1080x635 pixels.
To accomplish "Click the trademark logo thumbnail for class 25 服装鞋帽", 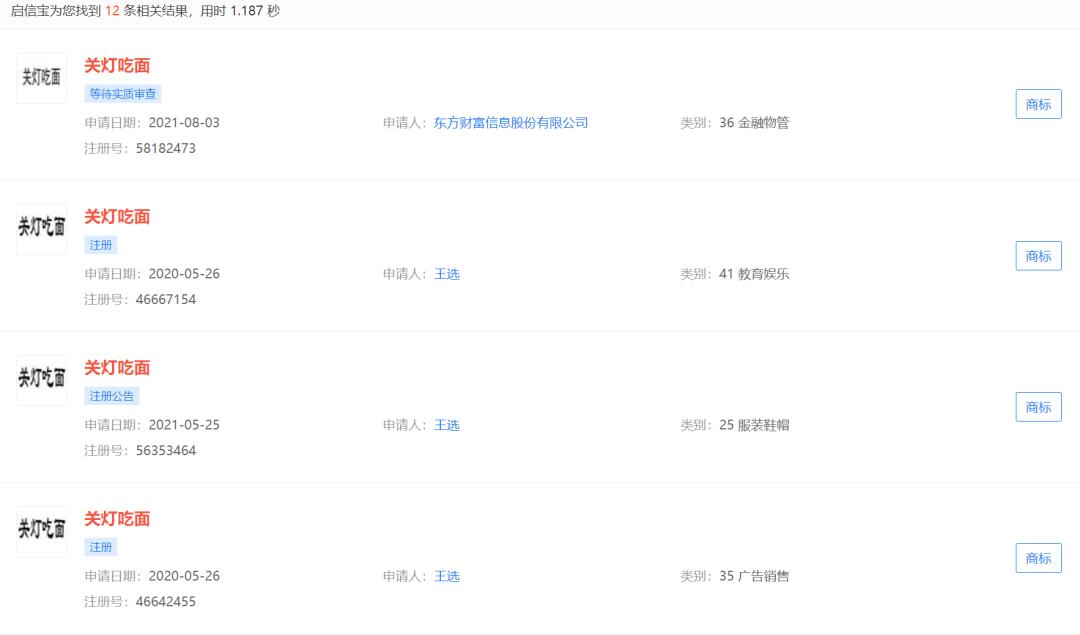I will [x=41, y=380].
